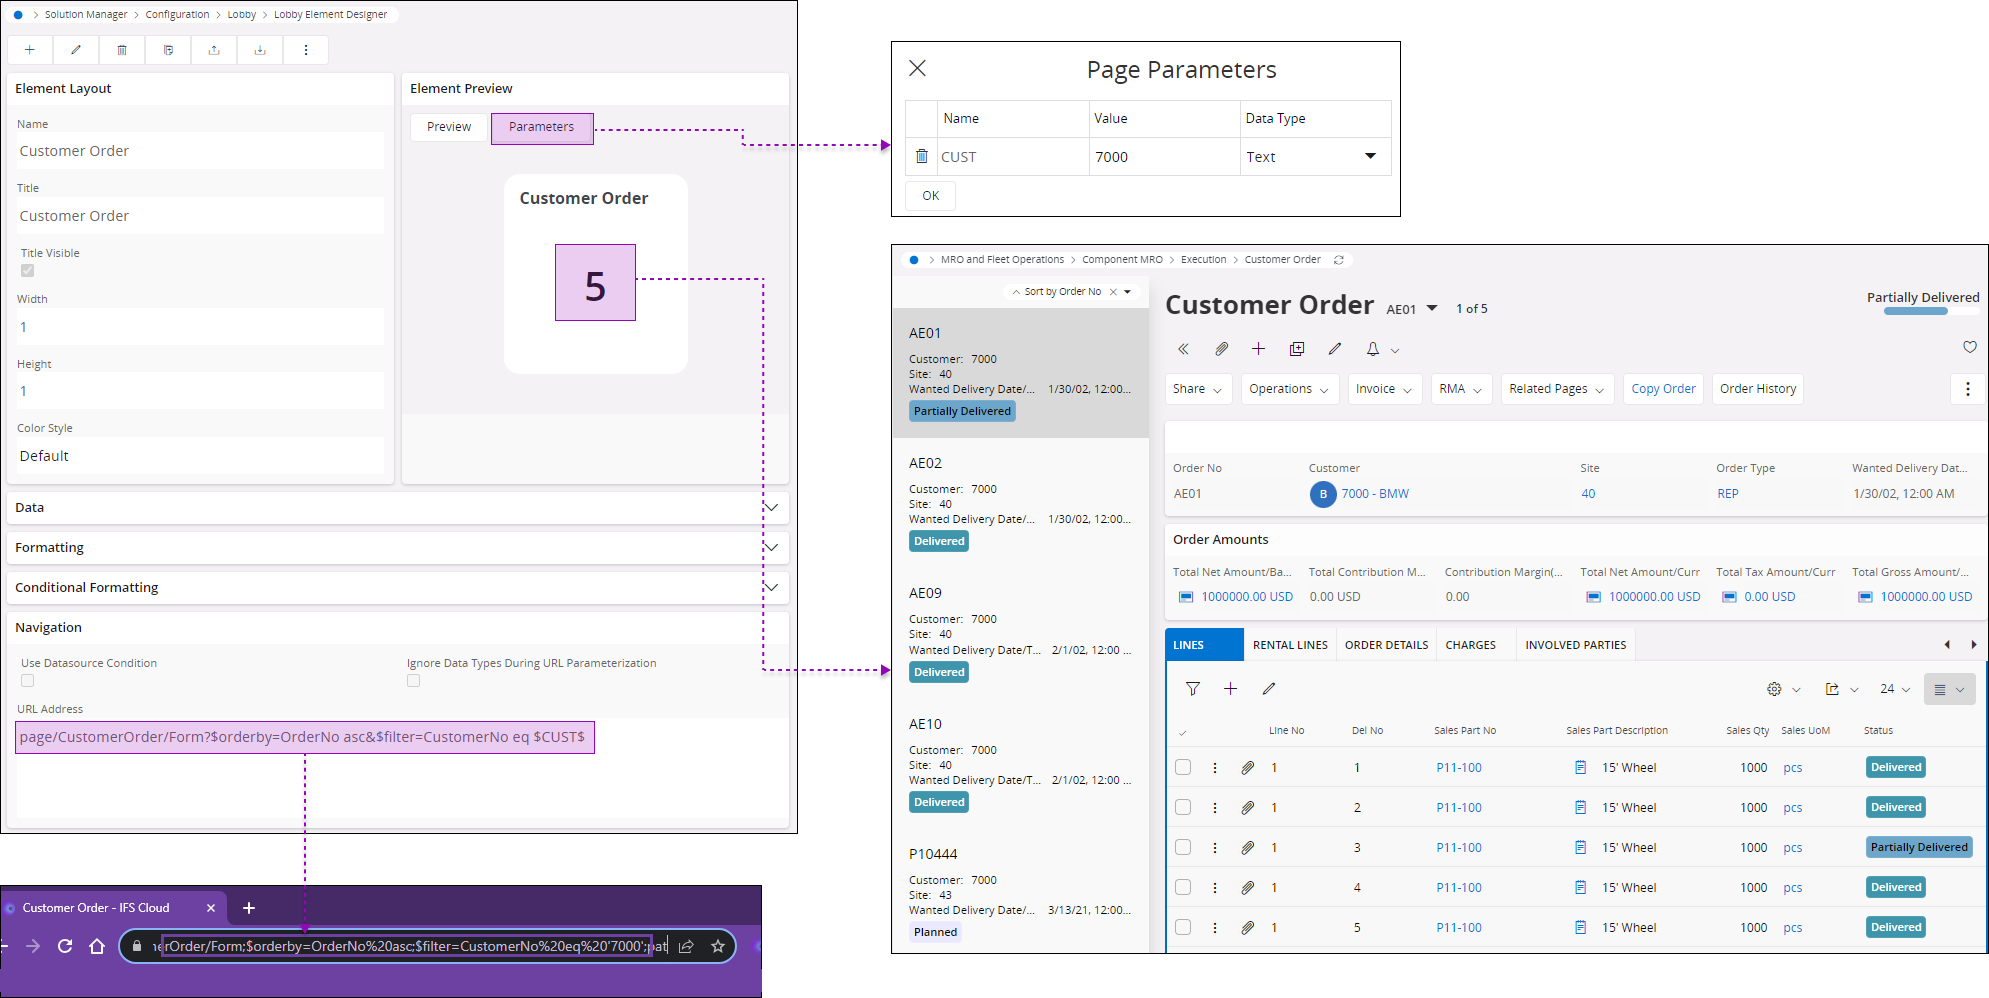Open the Data Type dropdown for CUST
Image resolution: width=1989 pixels, height=998 pixels.
[1370, 156]
